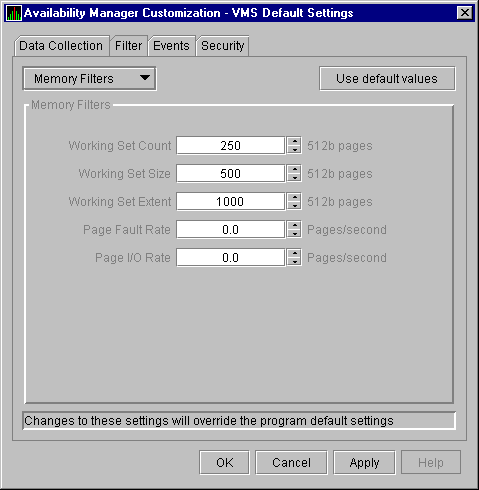This screenshot has width=479, height=490.
Task: Increase Page Fault Rate spinner value
Action: [294, 225]
